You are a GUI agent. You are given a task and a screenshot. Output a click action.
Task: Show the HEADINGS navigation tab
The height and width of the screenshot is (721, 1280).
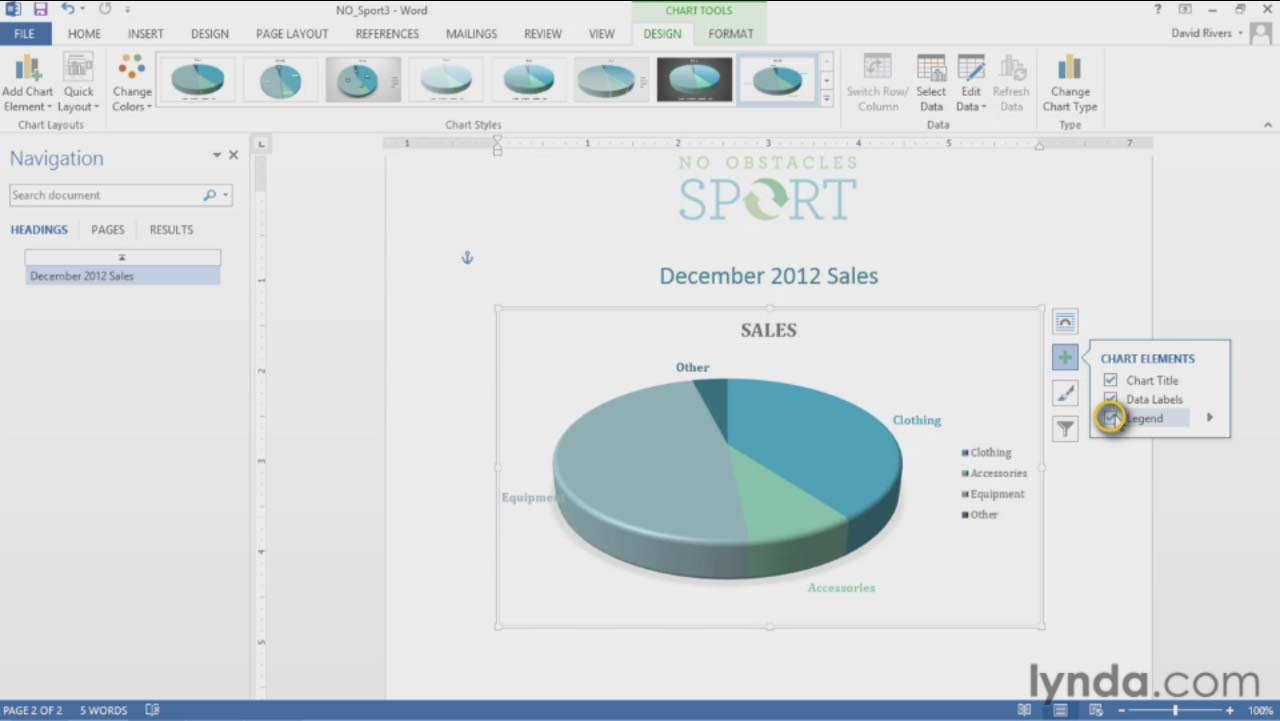pos(39,230)
